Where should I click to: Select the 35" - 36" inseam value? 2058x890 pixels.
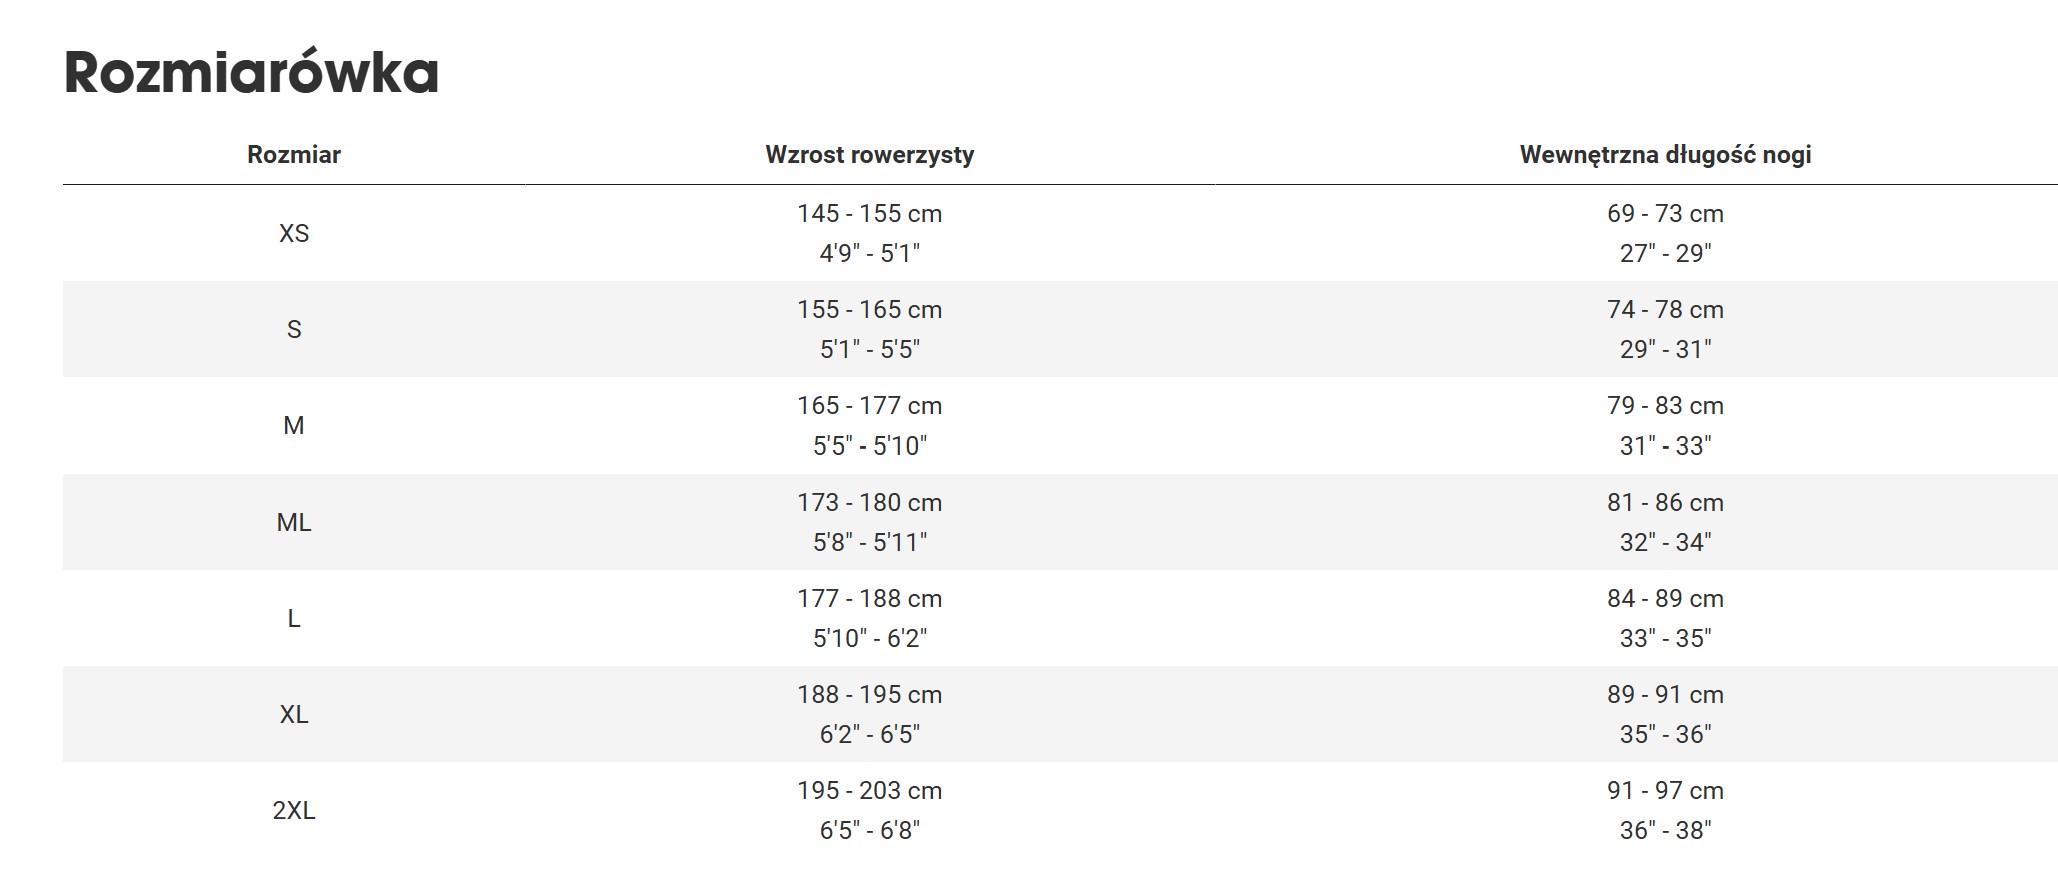(x=1665, y=734)
